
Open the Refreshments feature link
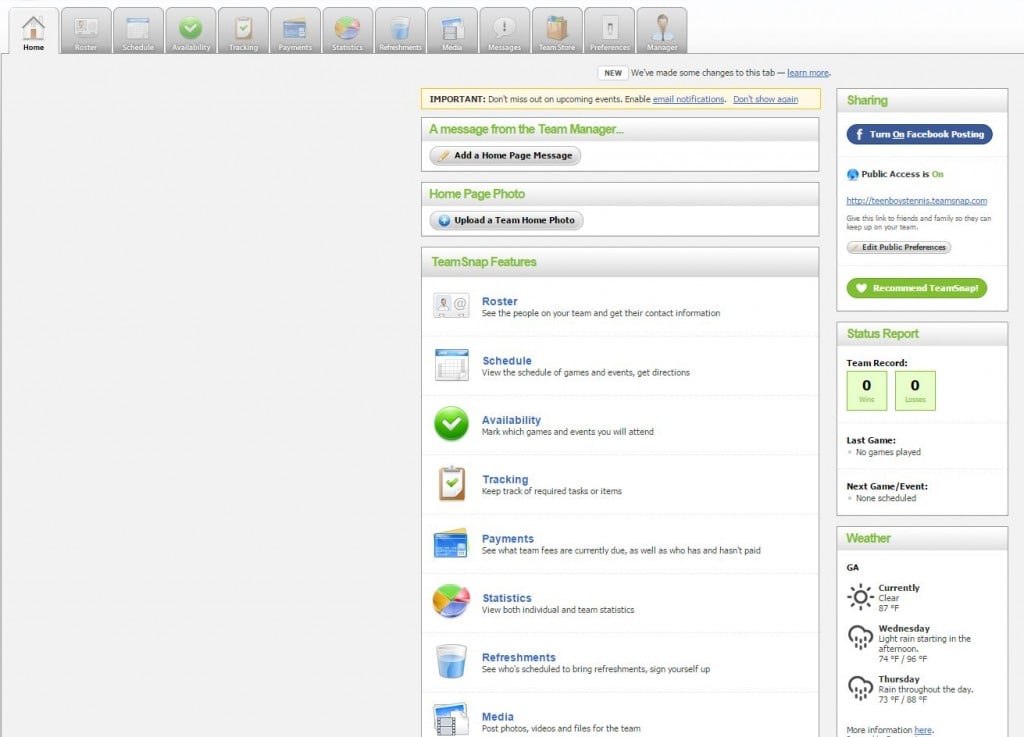(519, 658)
